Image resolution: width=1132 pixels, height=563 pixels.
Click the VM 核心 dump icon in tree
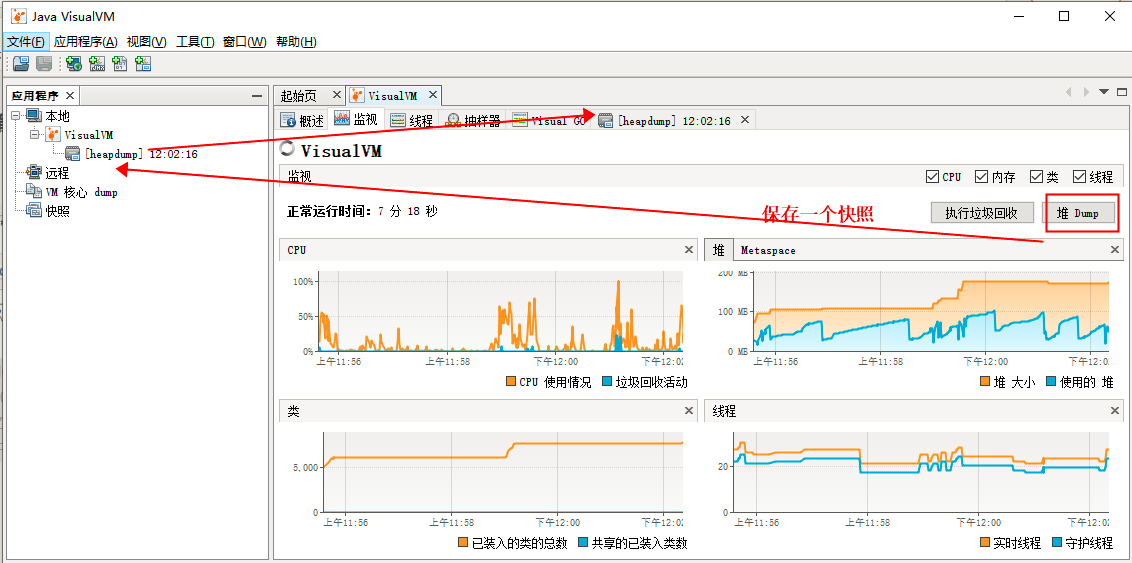34,191
